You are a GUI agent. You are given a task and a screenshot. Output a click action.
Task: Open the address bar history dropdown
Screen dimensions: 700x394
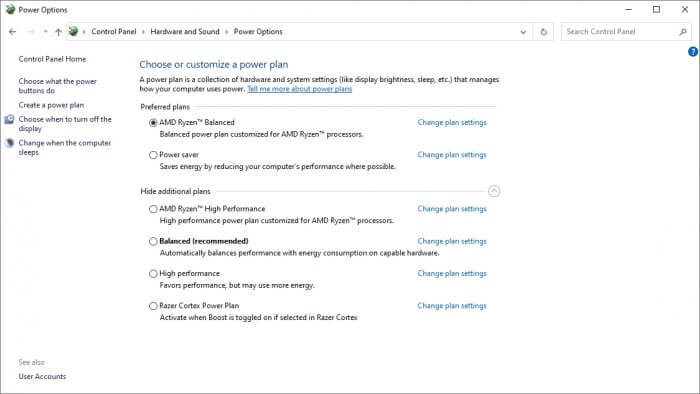tap(523, 32)
